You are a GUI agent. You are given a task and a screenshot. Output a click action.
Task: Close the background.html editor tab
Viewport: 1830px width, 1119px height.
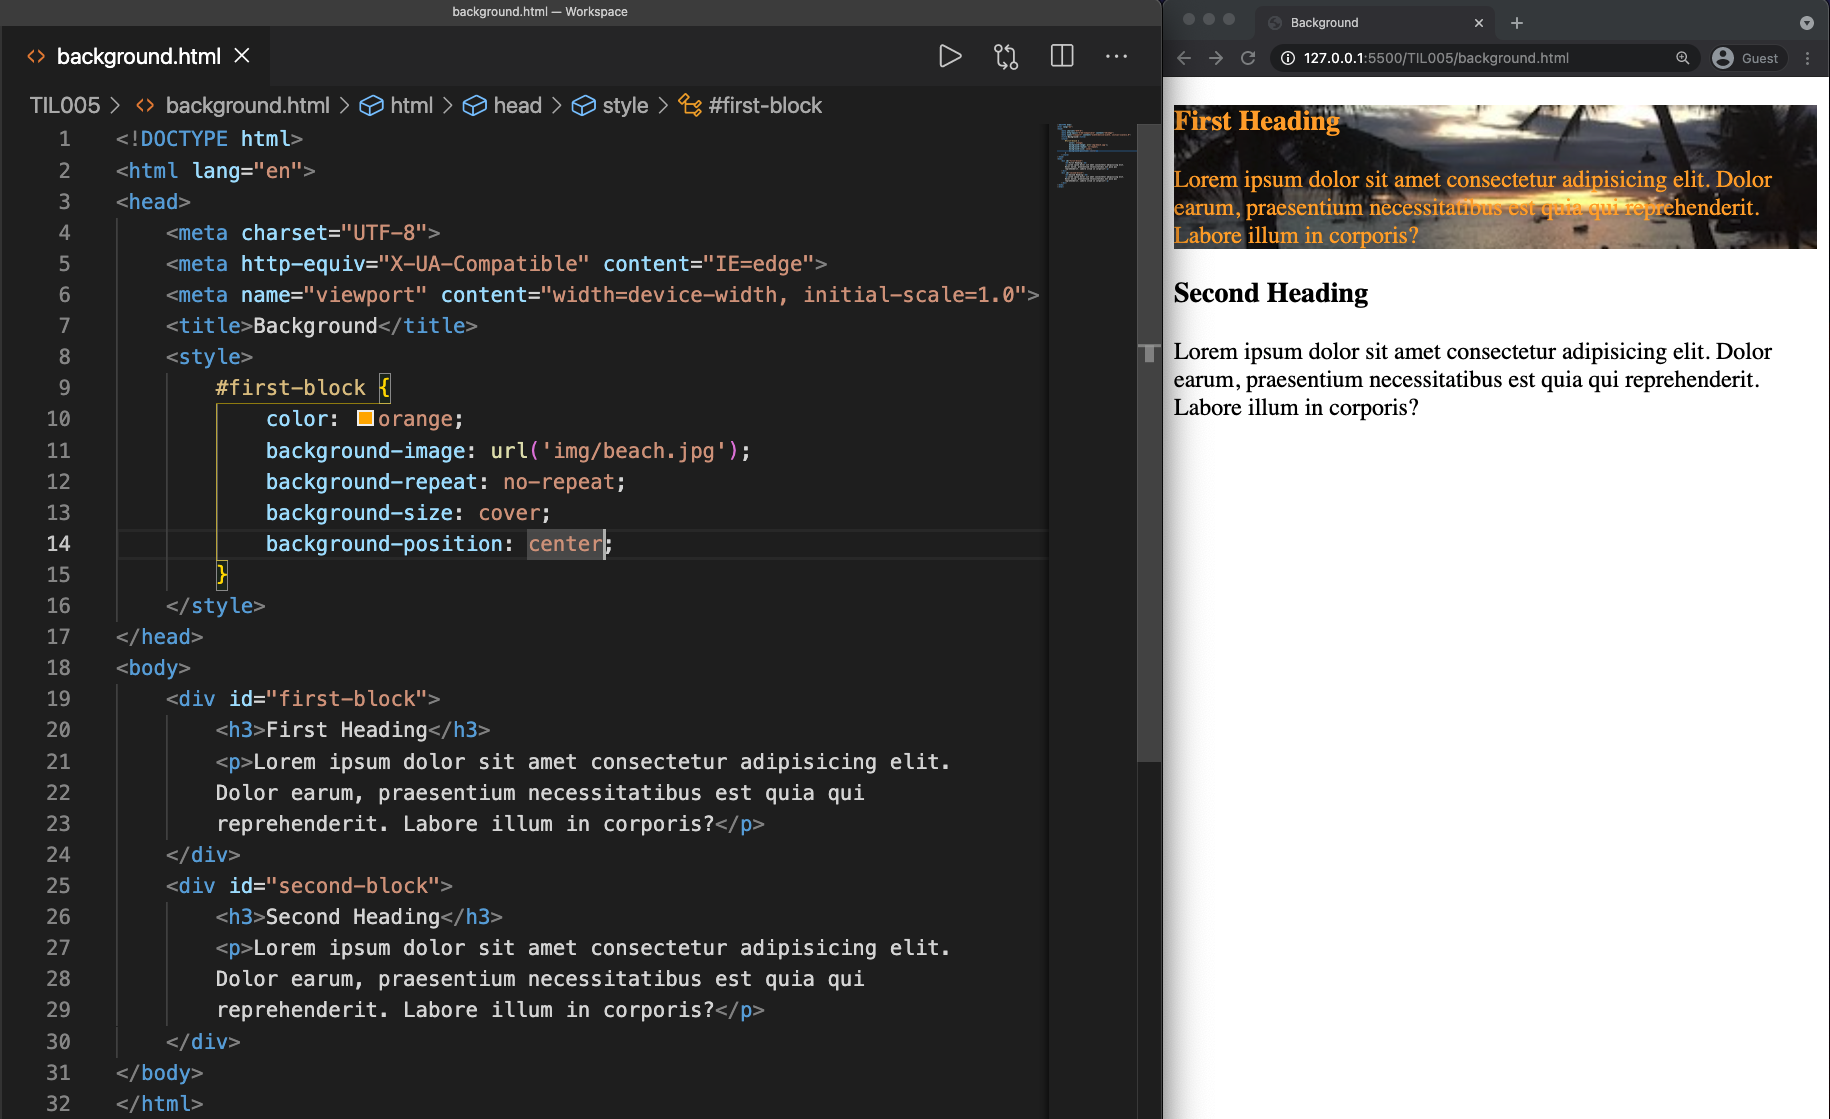[x=242, y=56]
